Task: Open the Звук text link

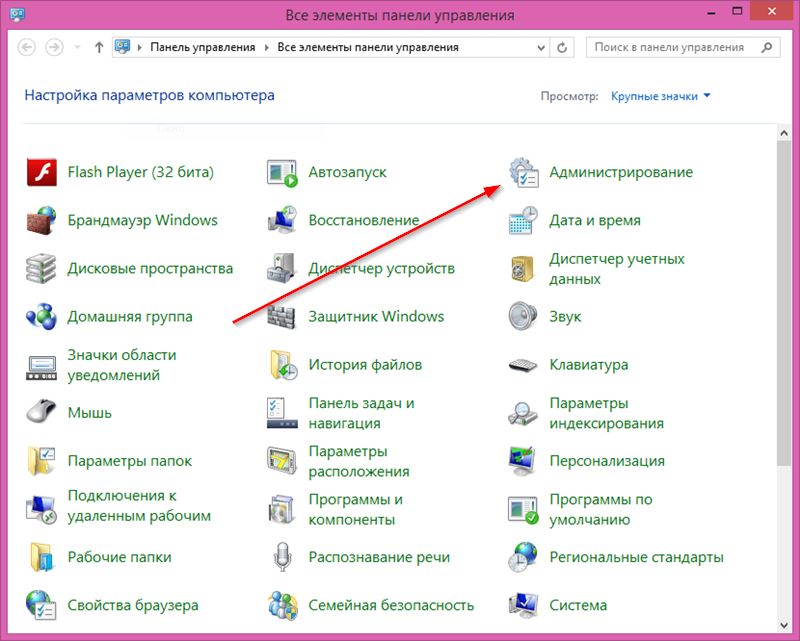Action: 565,317
